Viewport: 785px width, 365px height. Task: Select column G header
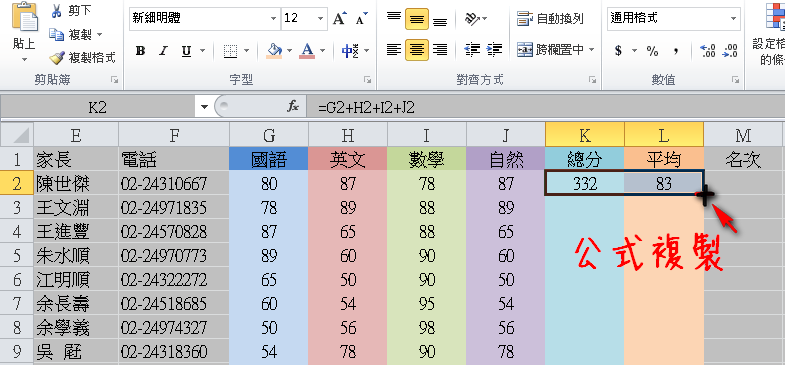(269, 135)
